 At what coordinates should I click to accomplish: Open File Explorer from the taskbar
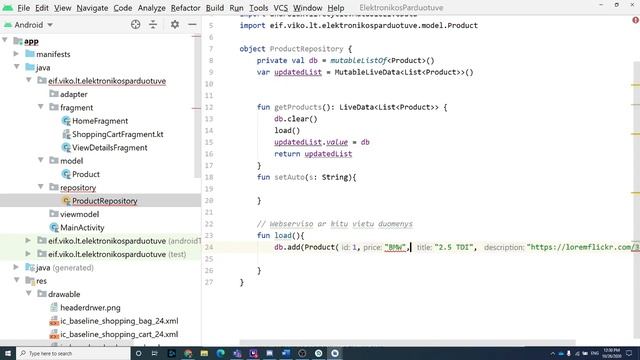[204, 353]
